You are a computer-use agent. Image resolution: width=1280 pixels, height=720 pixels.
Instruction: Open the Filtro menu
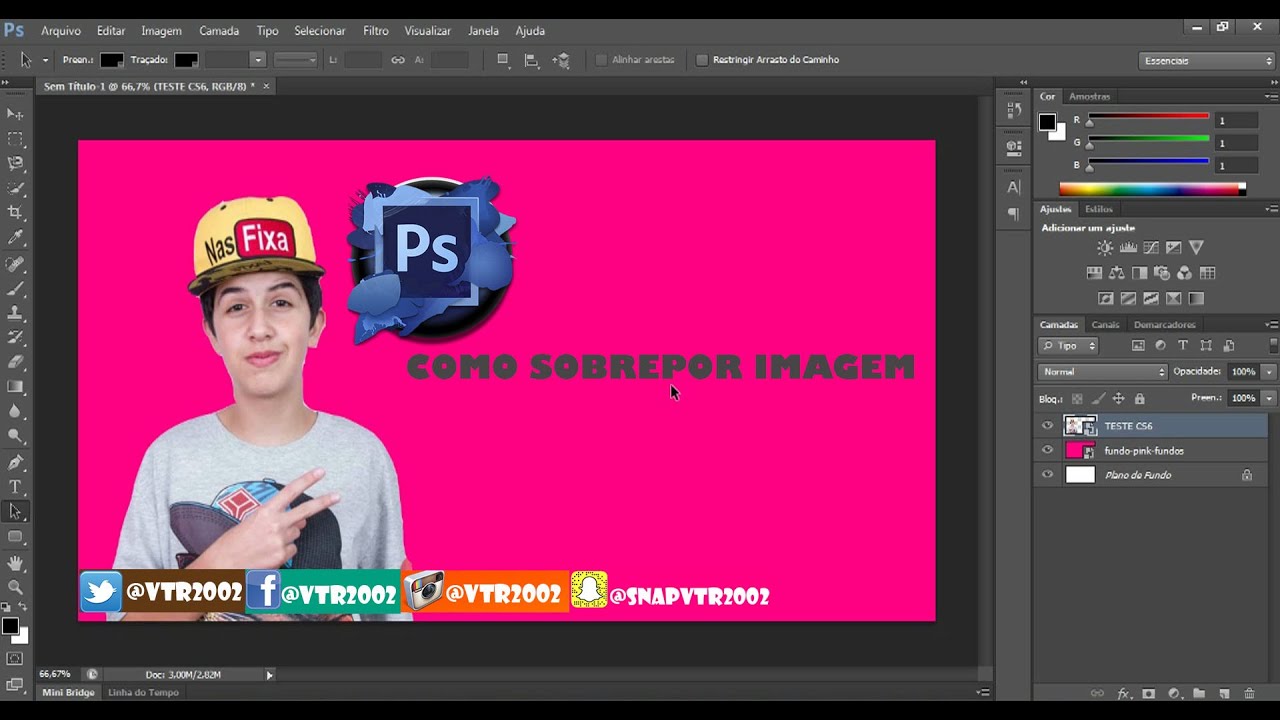point(376,31)
